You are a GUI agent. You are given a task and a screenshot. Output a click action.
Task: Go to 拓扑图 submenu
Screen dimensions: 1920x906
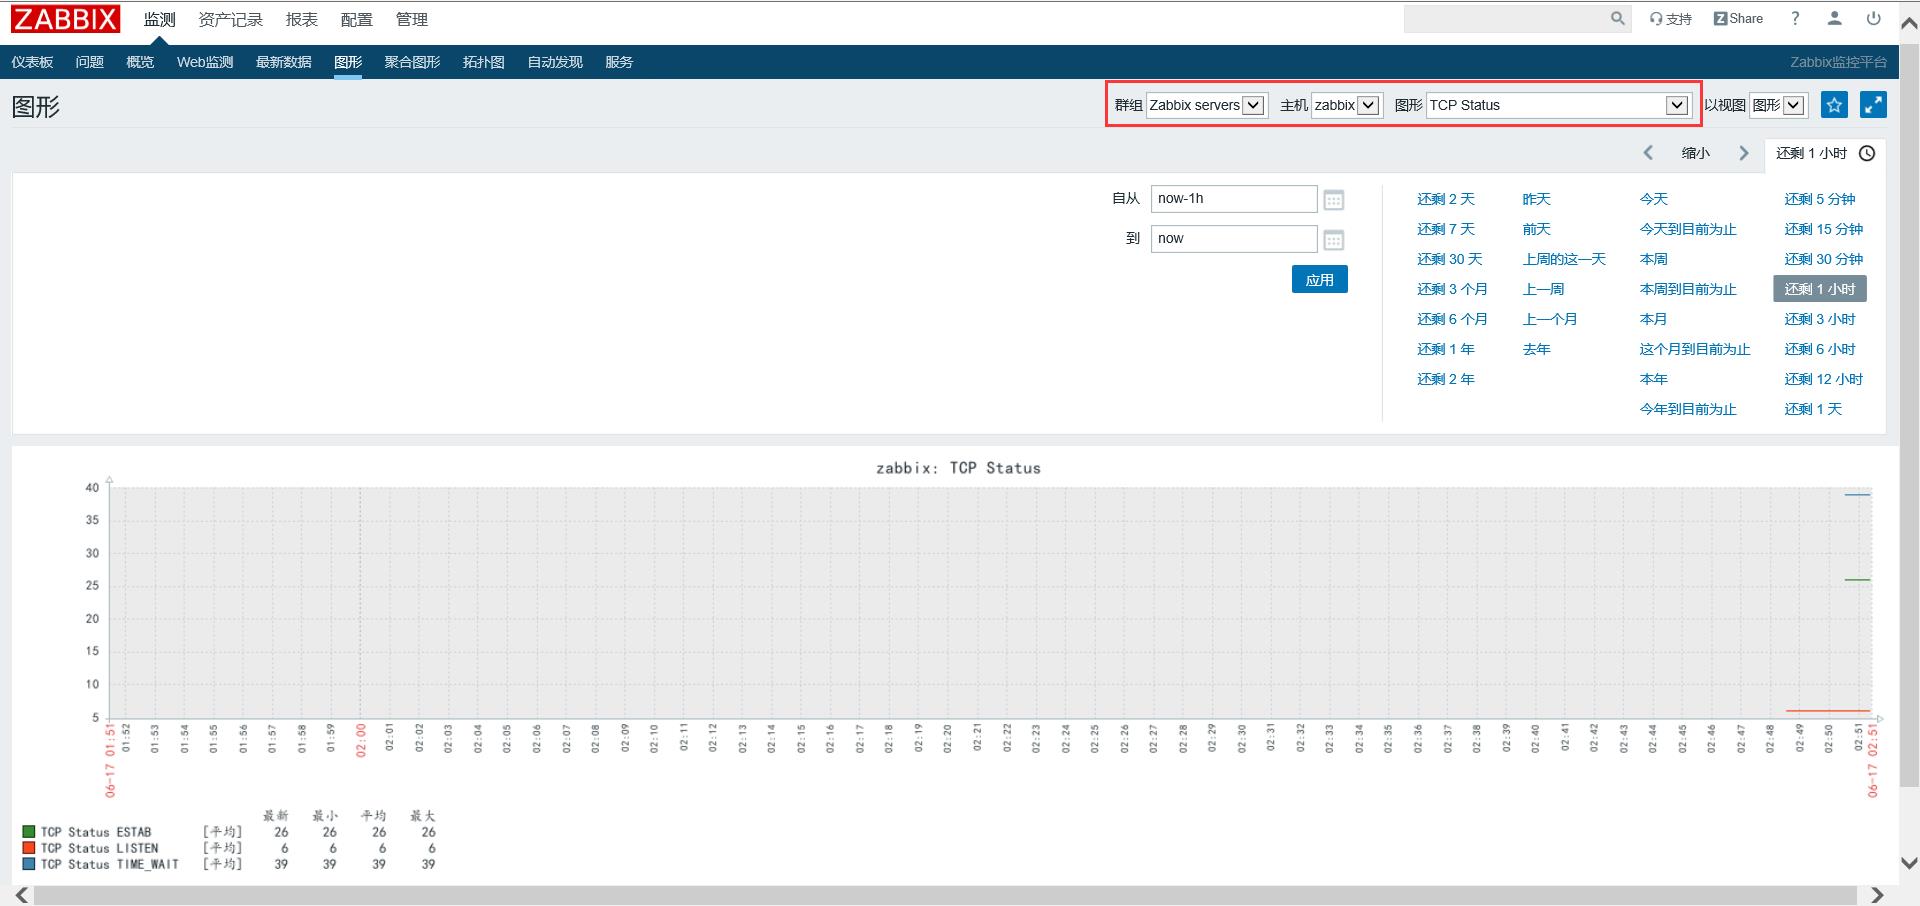[483, 62]
